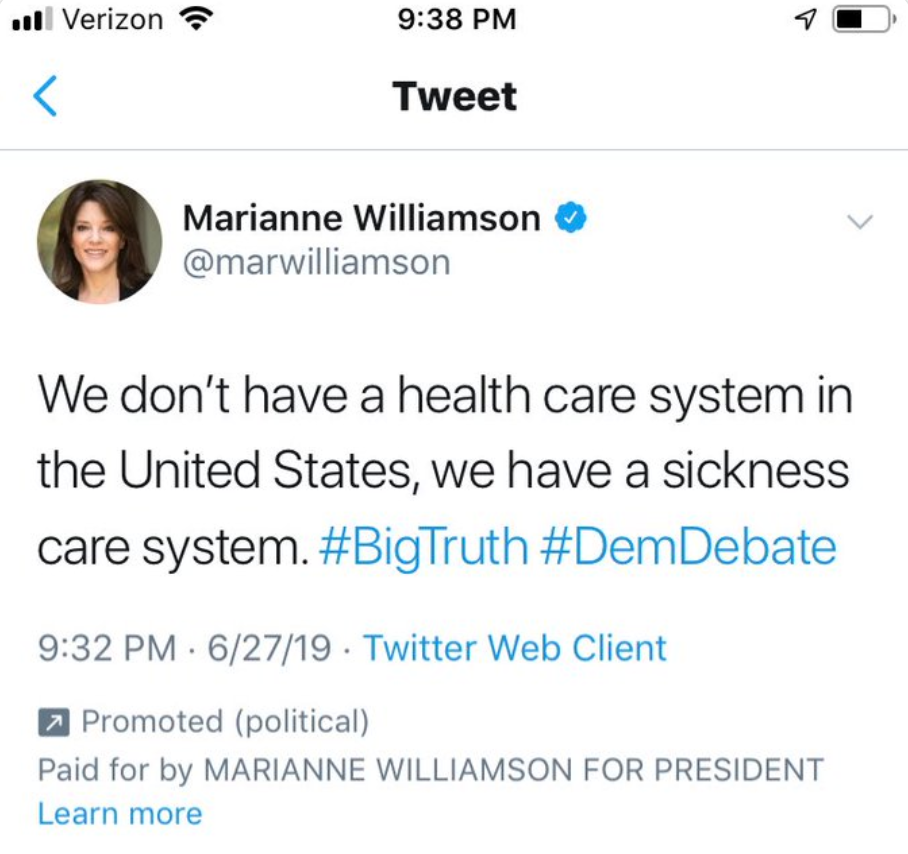
Task: Tap the 9:38 PM status bar clock
Action: pyautogui.click(x=455, y=19)
